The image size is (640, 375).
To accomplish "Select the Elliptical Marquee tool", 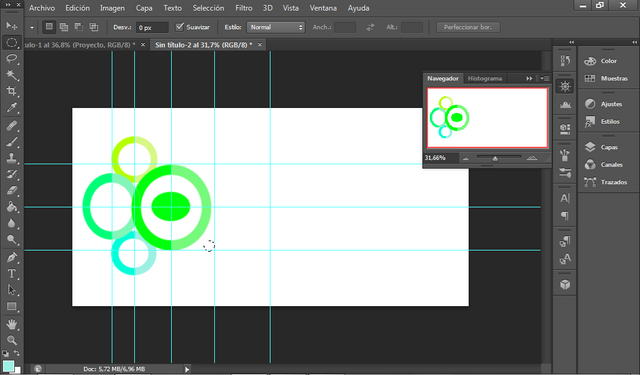I will coord(11,42).
